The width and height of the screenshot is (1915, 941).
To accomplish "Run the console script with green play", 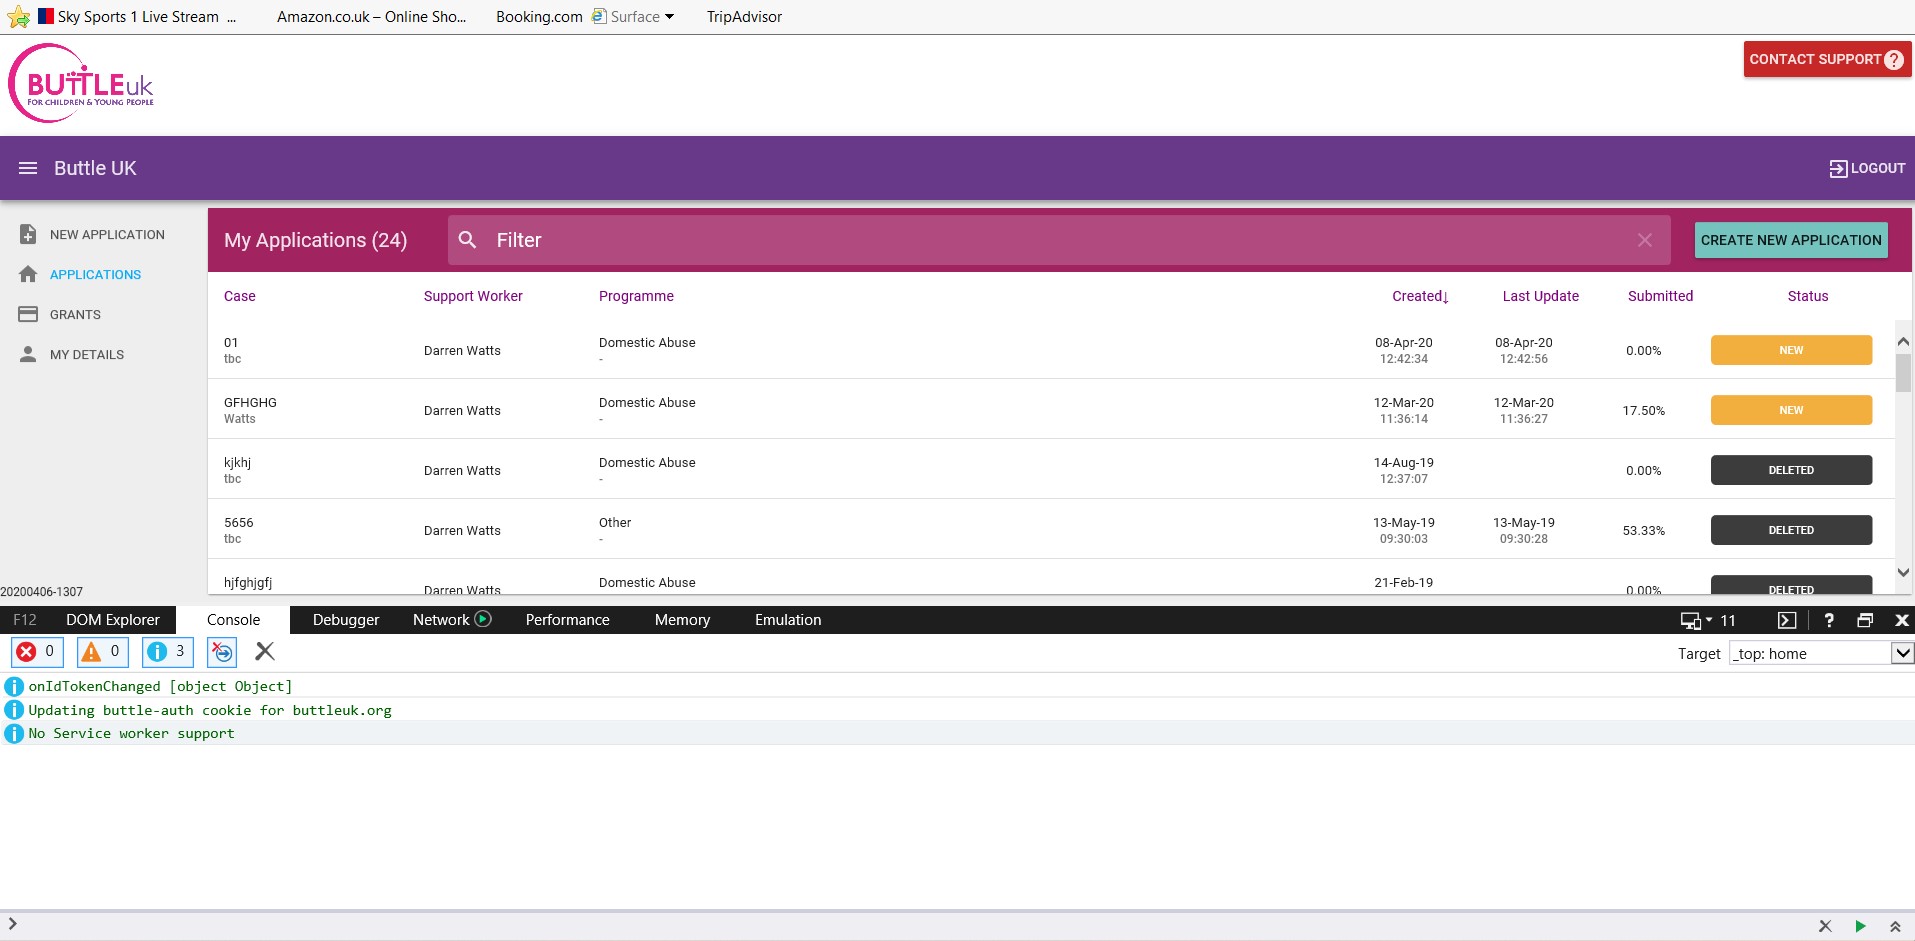I will 1860,926.
